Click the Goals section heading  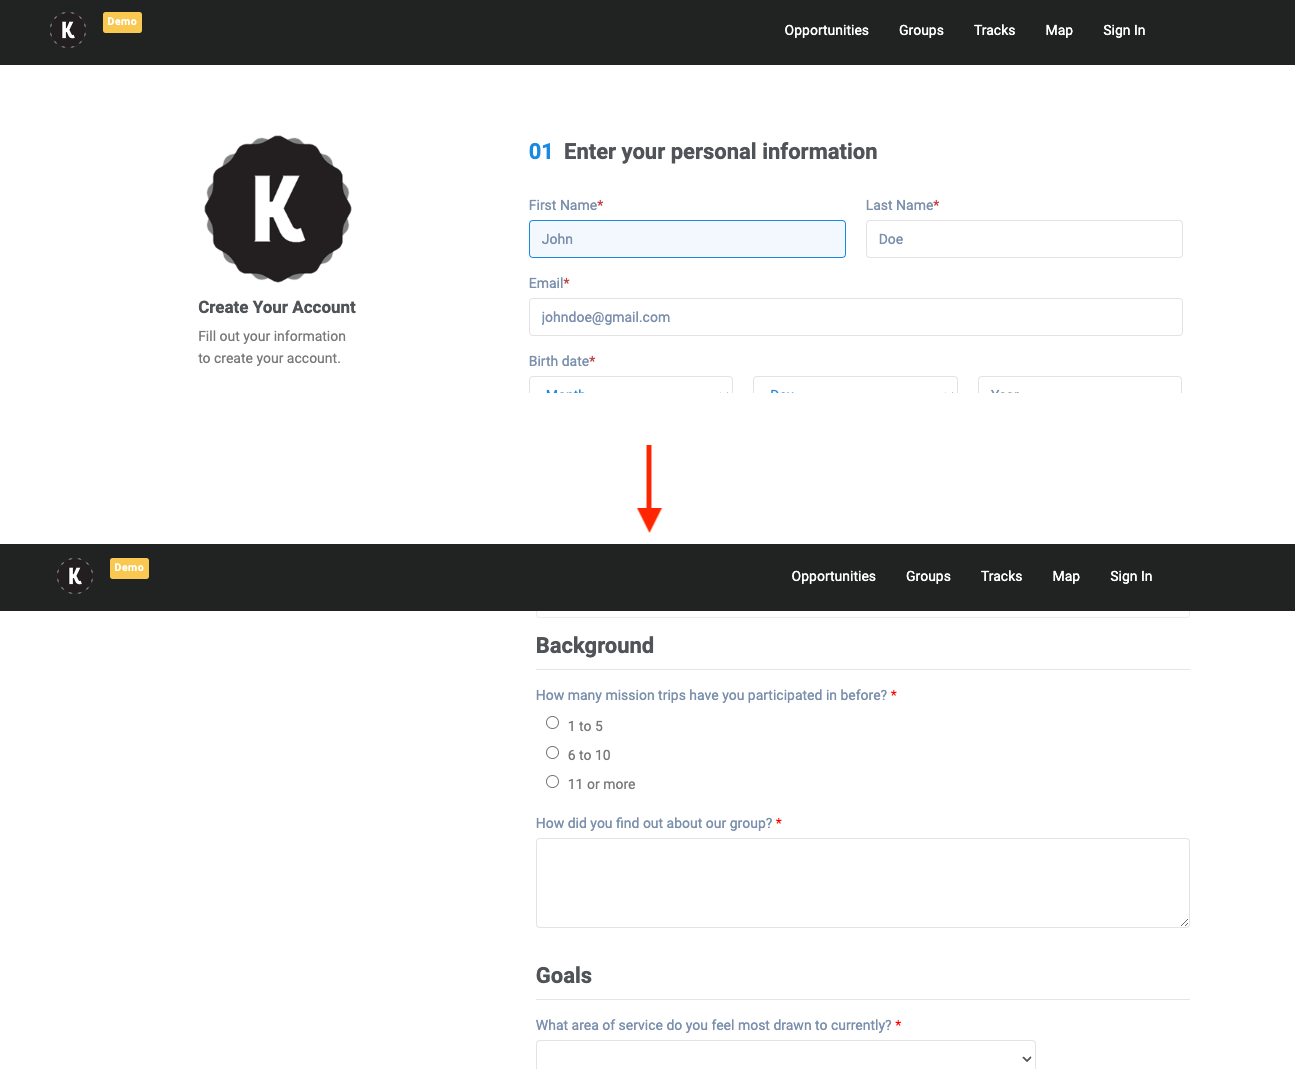564,975
